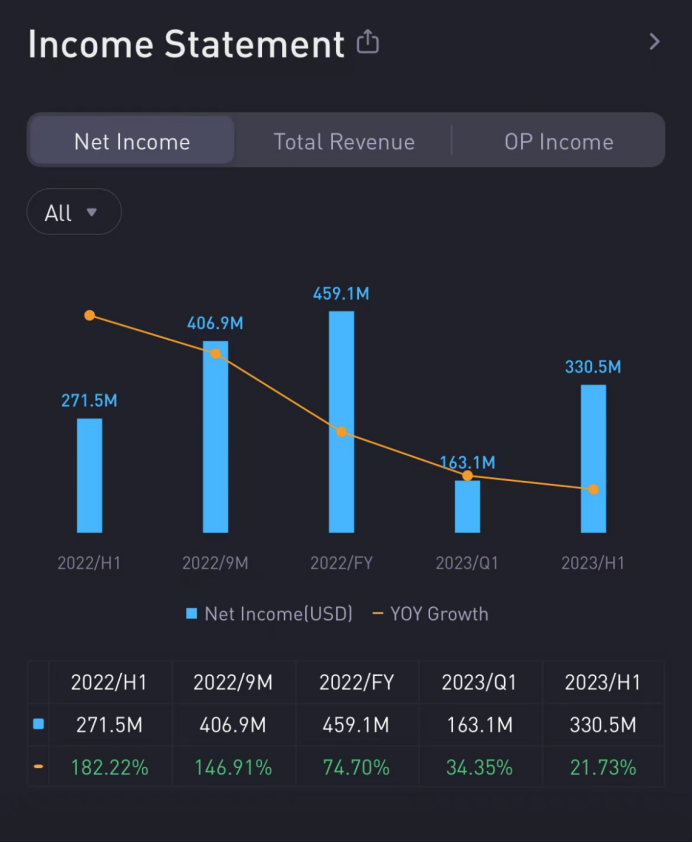
Task: Select the 2023/H1 bar in chart
Action: point(593,459)
